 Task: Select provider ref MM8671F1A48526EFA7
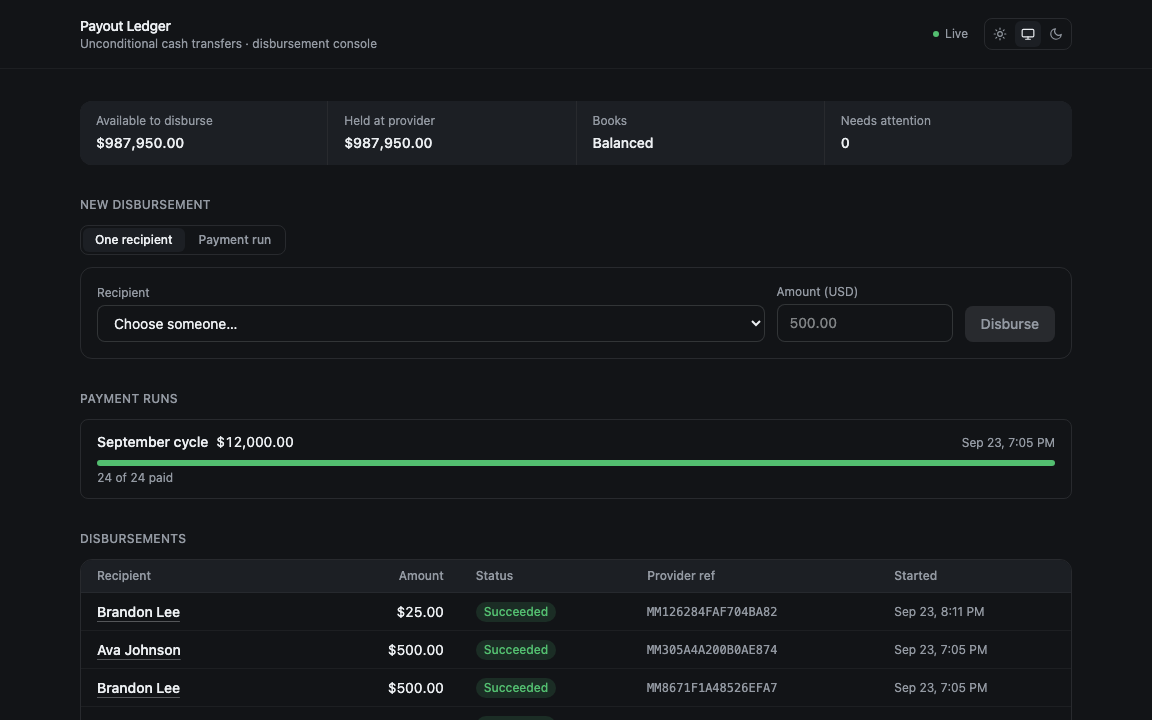(712, 688)
